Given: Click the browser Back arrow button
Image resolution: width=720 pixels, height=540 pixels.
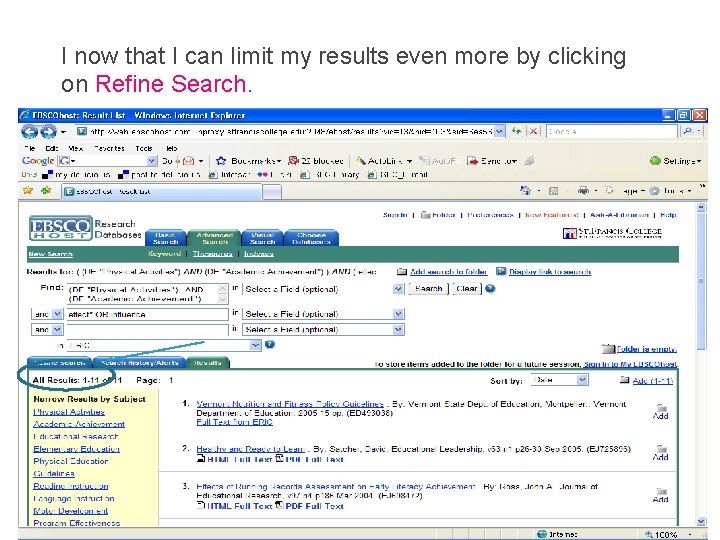Looking at the screenshot, I should tap(29, 132).
